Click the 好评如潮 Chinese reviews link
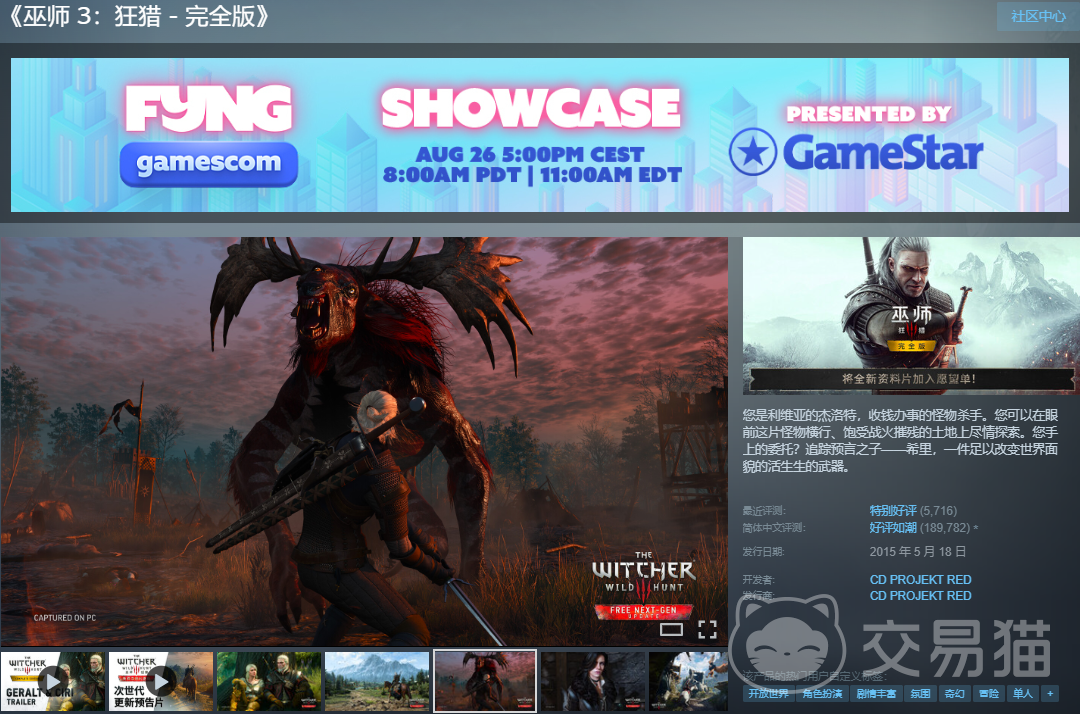The image size is (1080, 714). (x=893, y=527)
